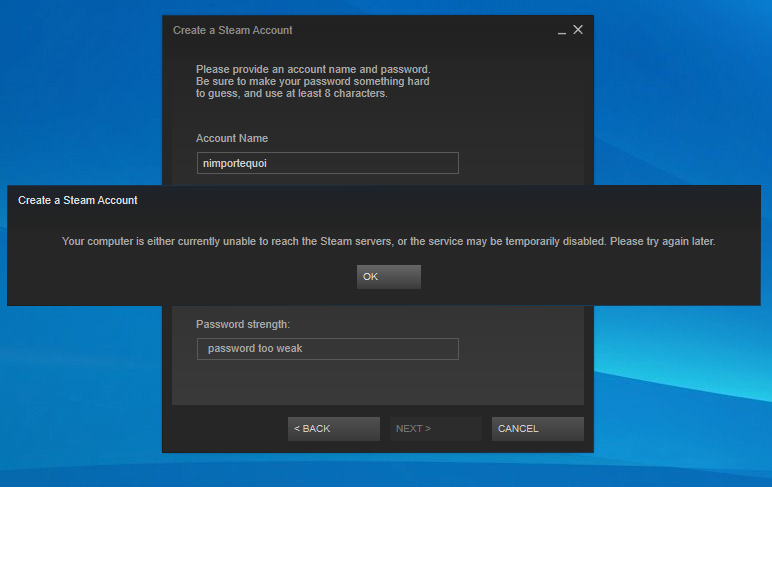
Task: Select the 'password too weak' strength box
Action: tap(327, 349)
